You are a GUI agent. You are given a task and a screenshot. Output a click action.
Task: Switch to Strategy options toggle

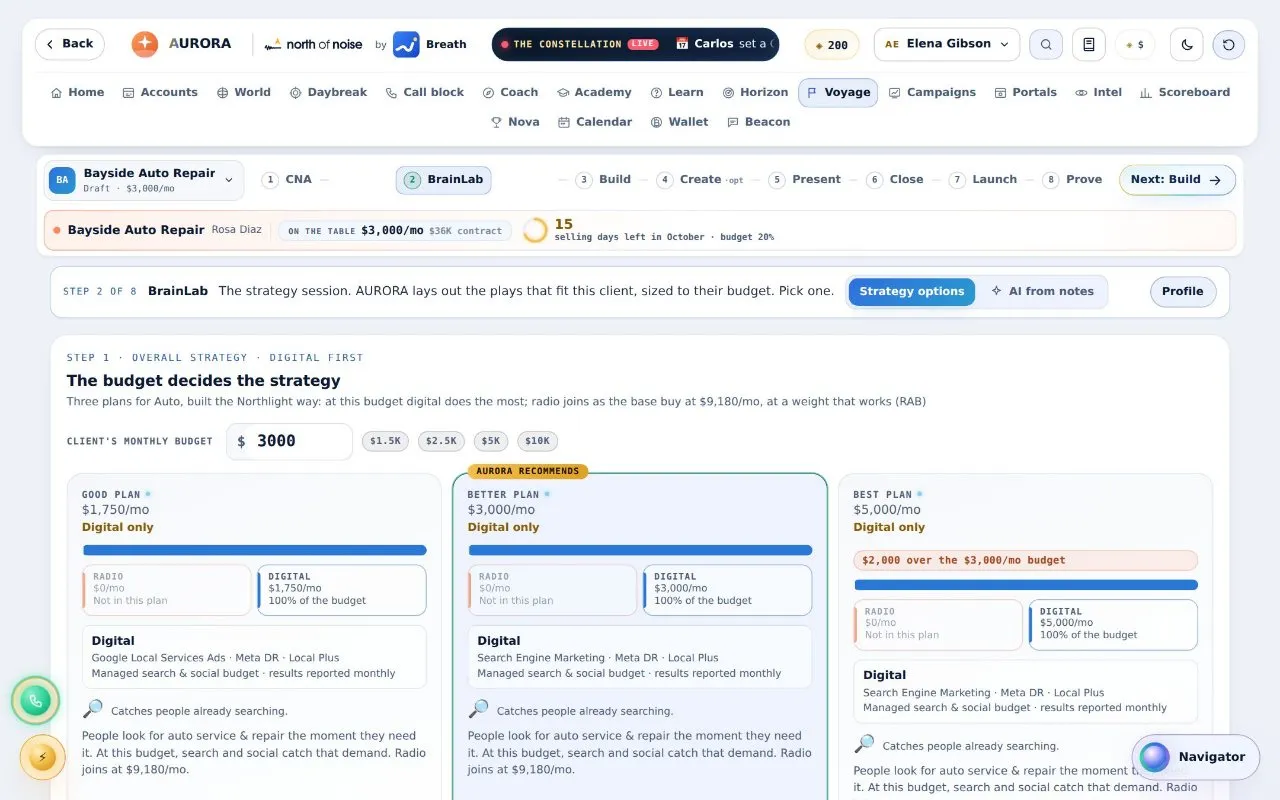pos(912,292)
